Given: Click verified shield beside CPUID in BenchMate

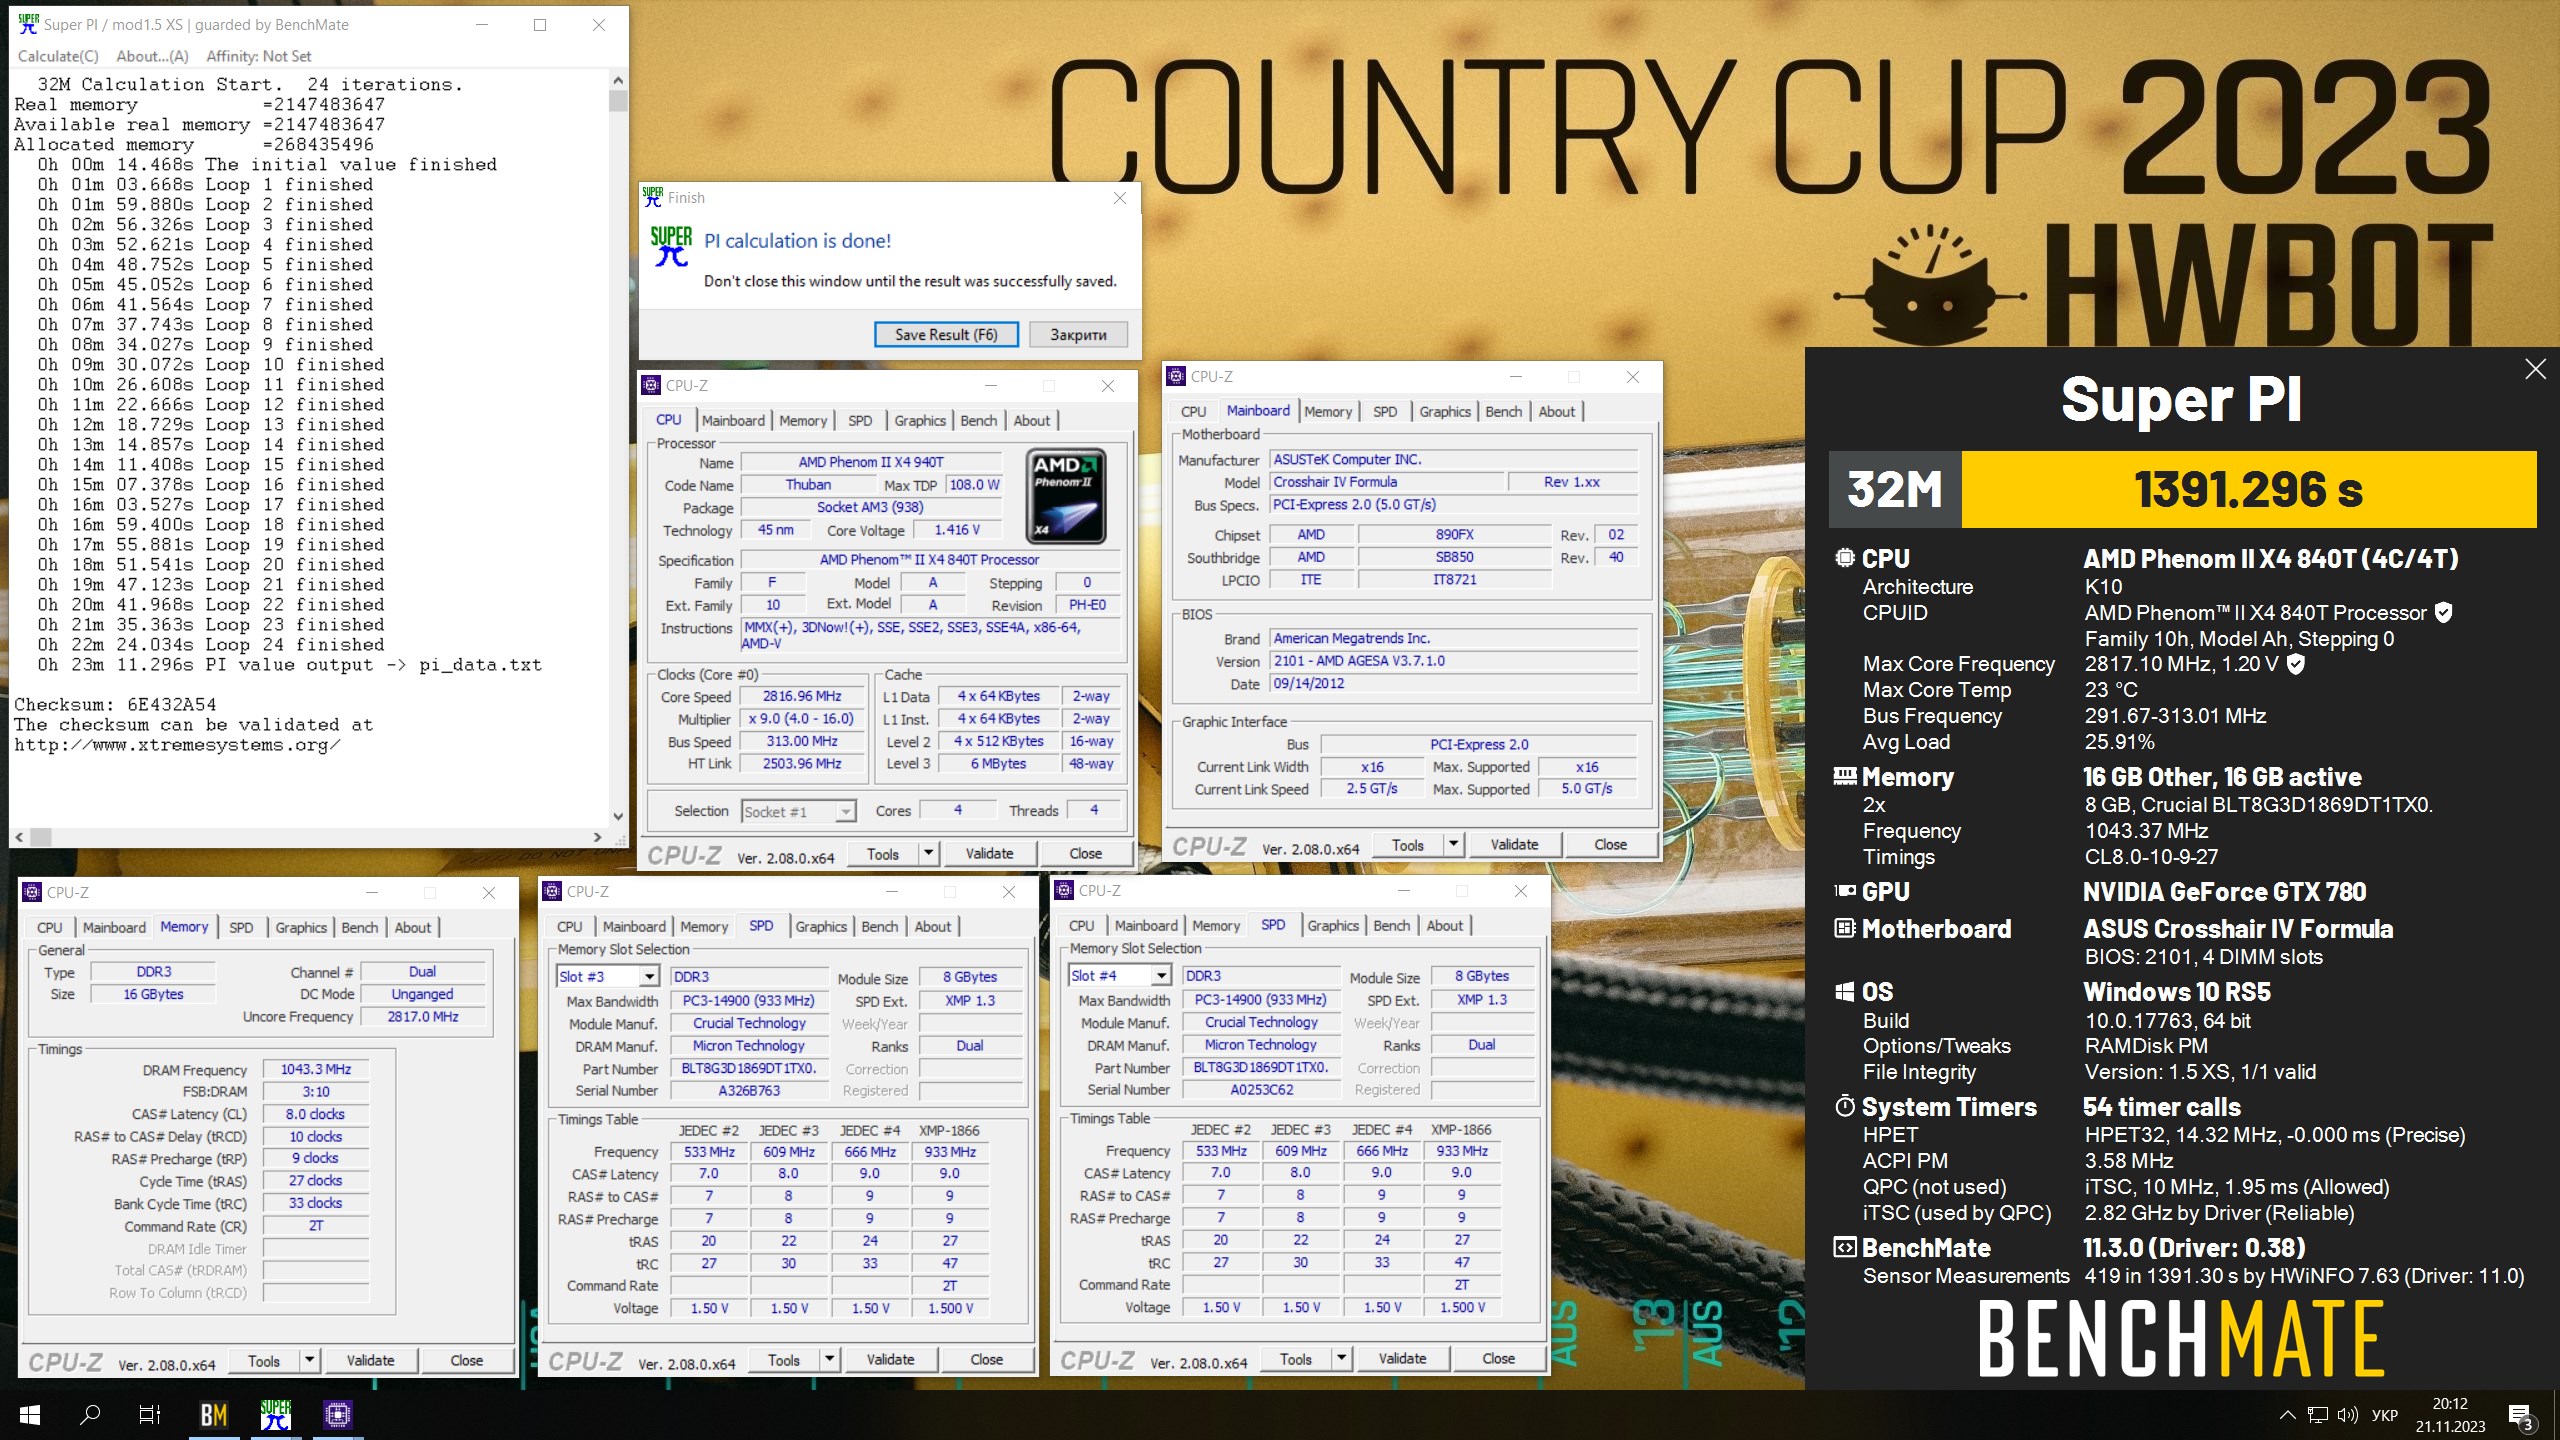Looking at the screenshot, I should coord(2443,612).
